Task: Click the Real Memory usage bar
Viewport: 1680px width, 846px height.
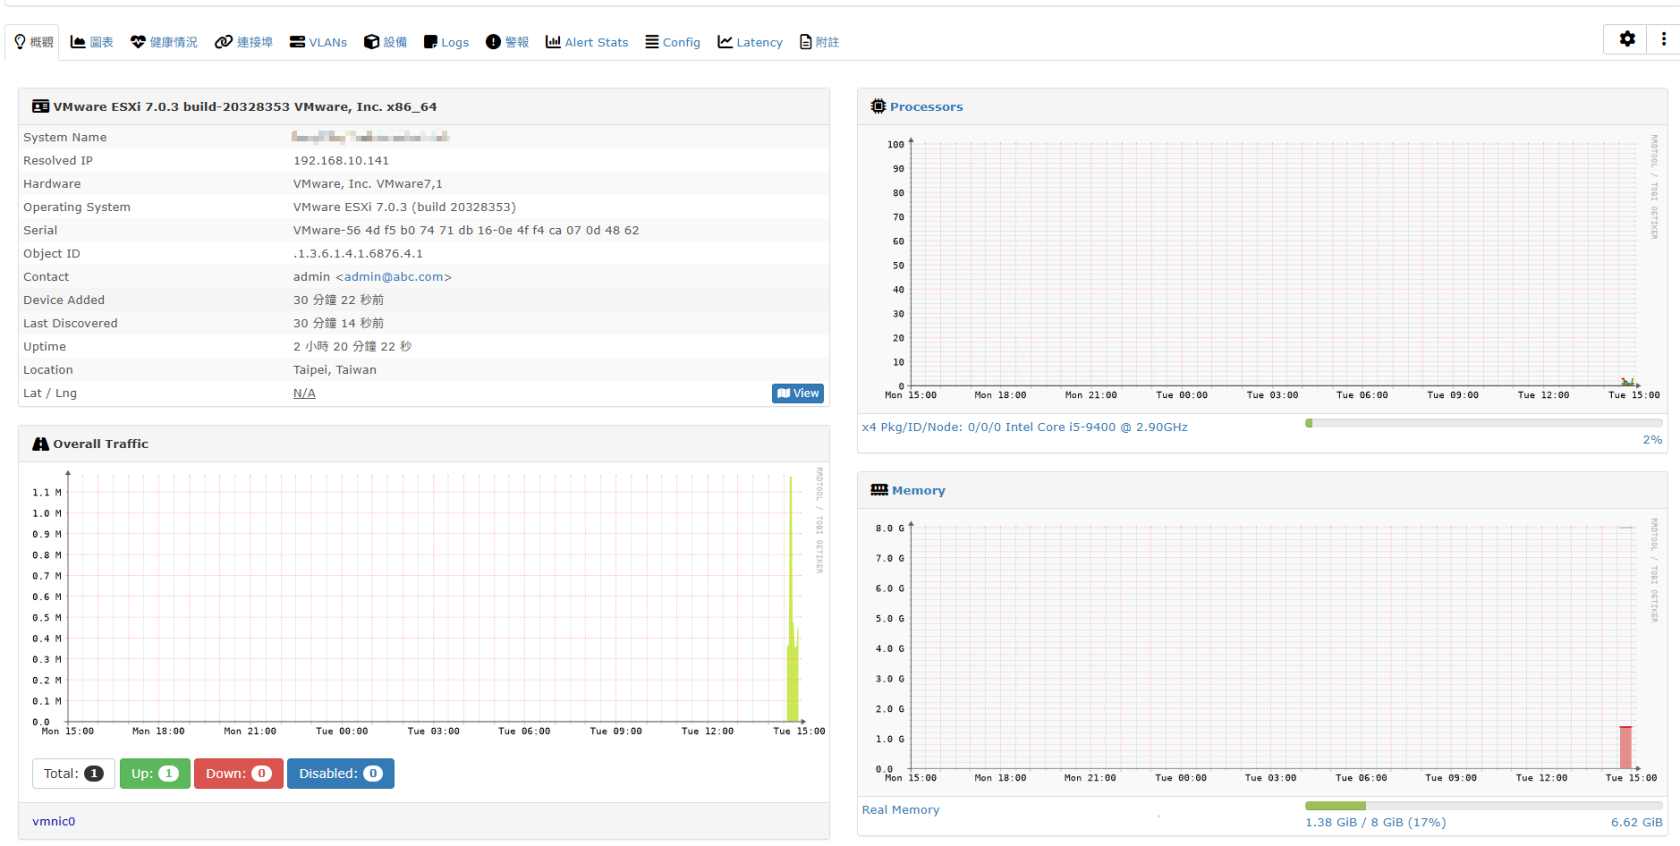Action: pyautogui.click(x=1483, y=806)
